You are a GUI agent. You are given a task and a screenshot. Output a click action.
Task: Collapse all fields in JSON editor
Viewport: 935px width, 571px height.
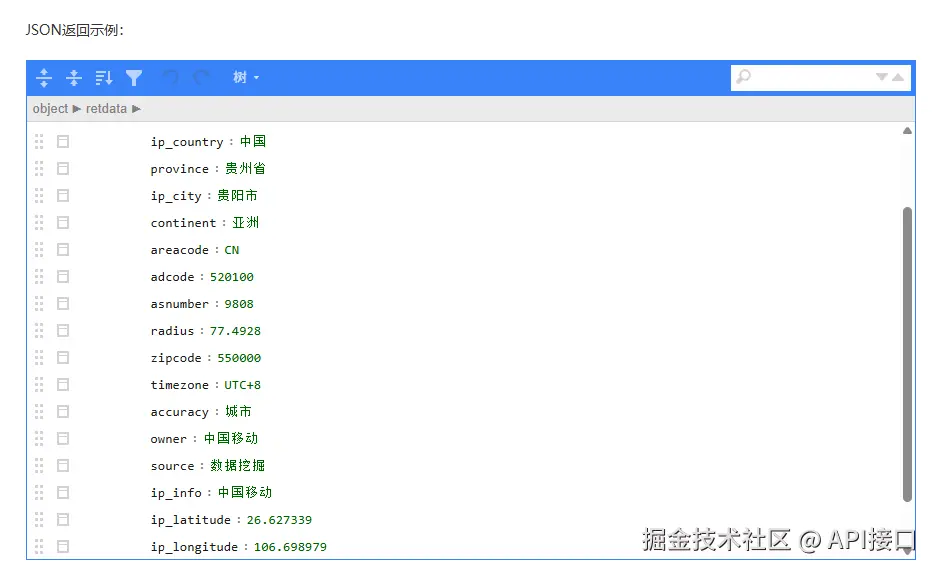point(74,77)
